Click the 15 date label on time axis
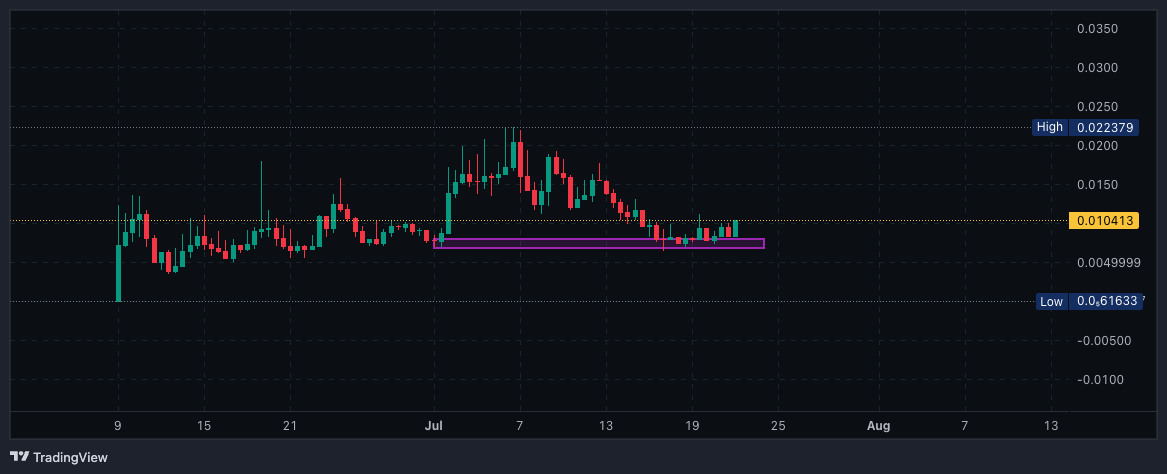The height and width of the screenshot is (474, 1167). click(204, 426)
